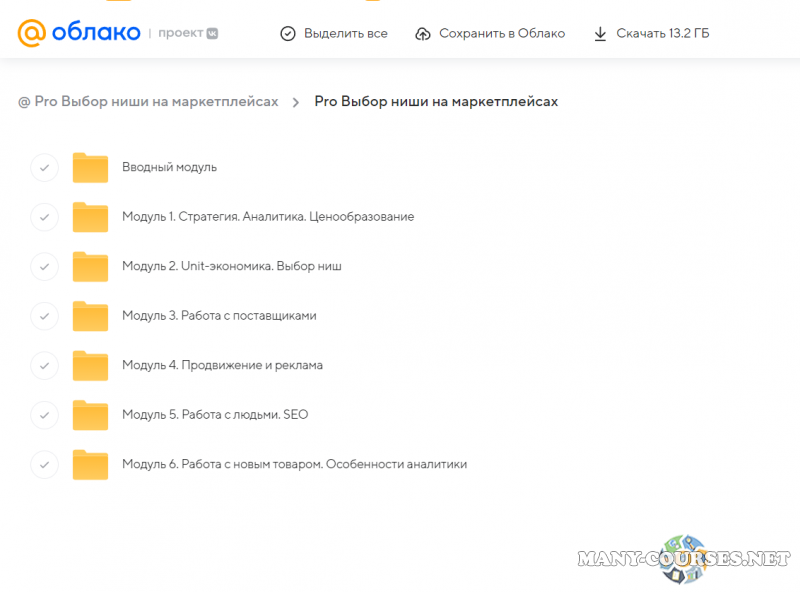Click the current folder breadcrumb title

tap(436, 102)
